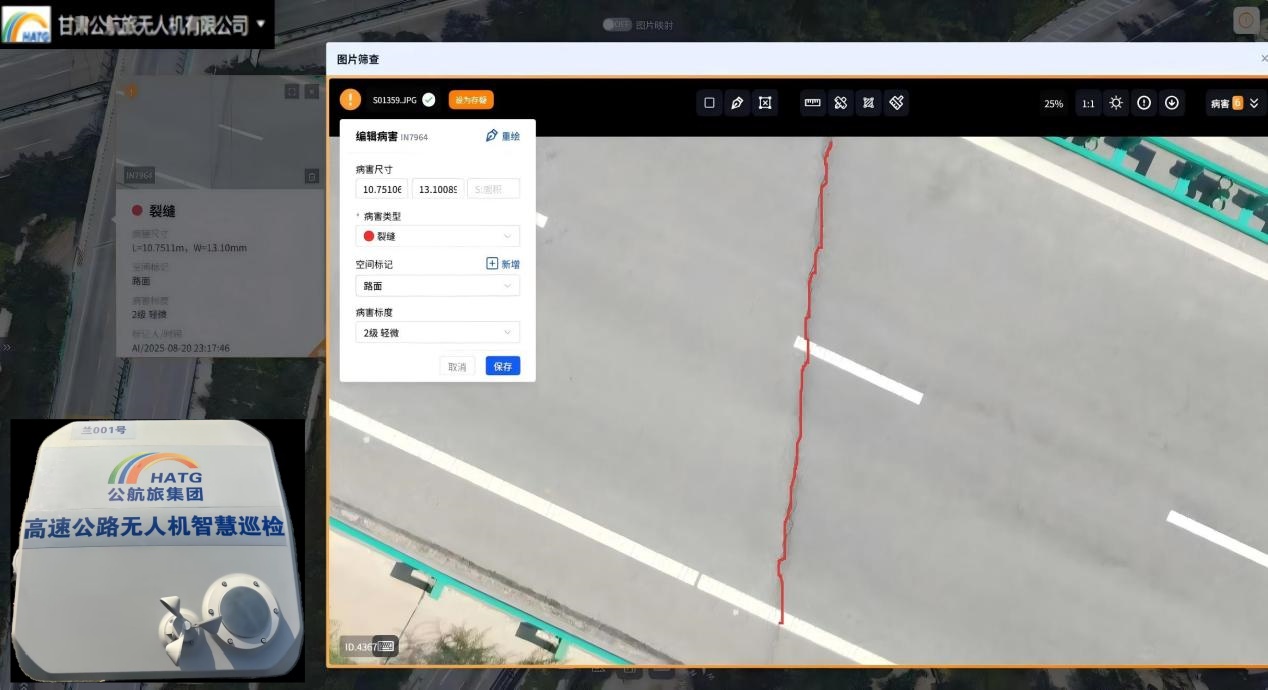The height and width of the screenshot is (690, 1268).
Task: Click the download arrow icon
Action: coord(1172,103)
